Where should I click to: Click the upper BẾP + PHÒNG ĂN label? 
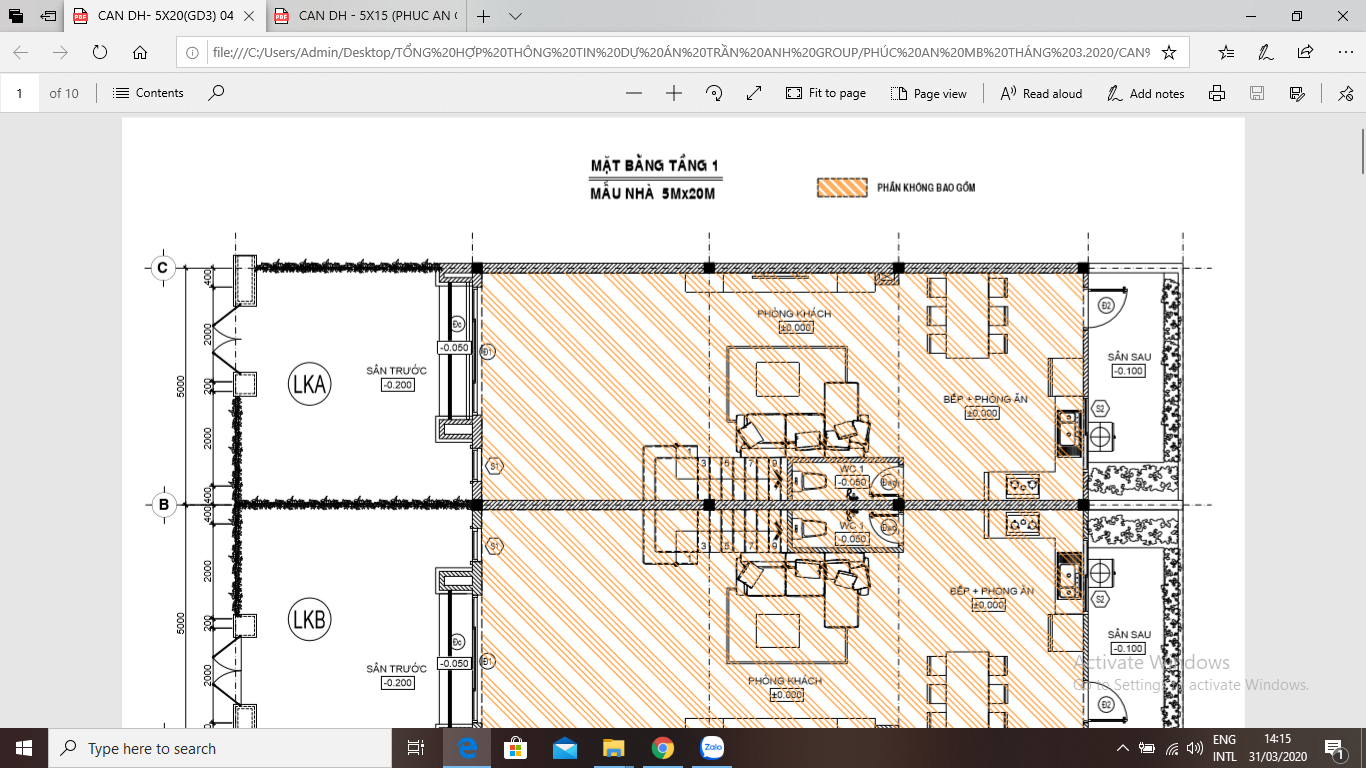(x=985, y=399)
